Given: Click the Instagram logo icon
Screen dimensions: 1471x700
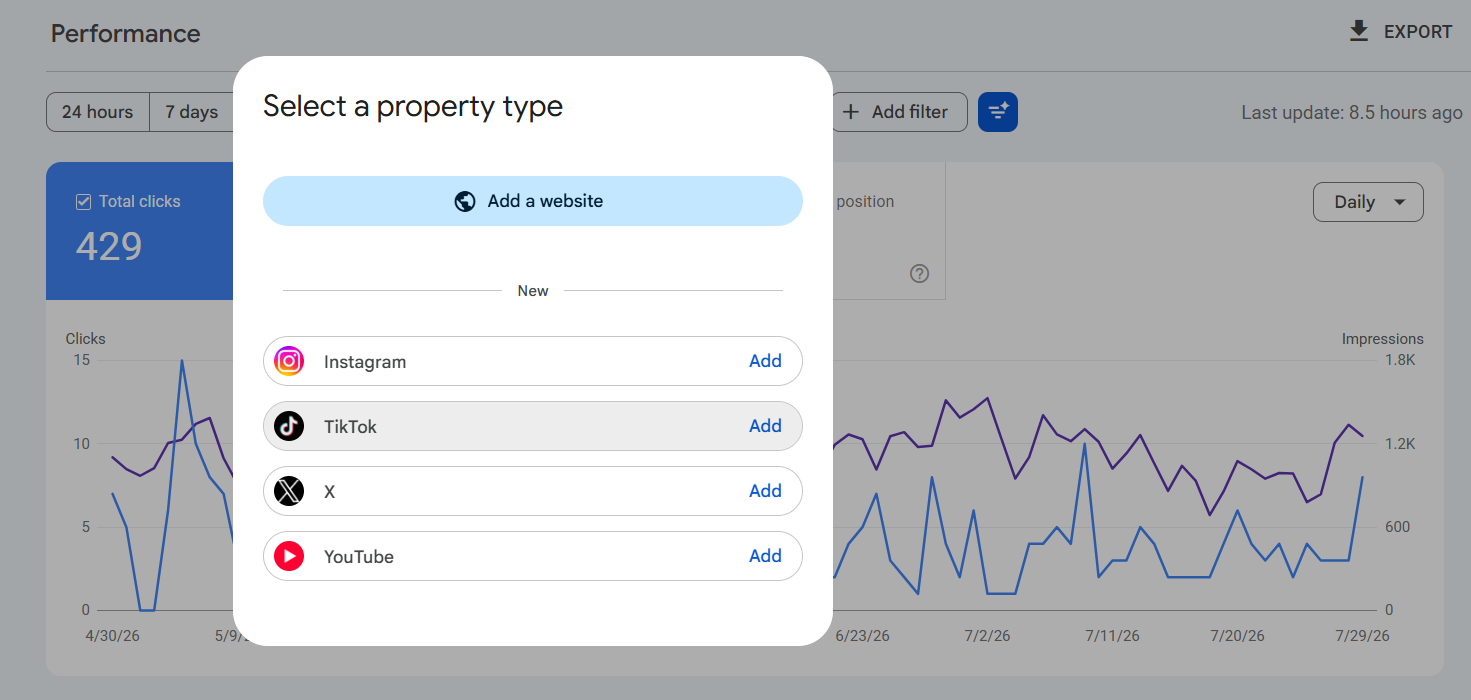Looking at the screenshot, I should [x=289, y=361].
